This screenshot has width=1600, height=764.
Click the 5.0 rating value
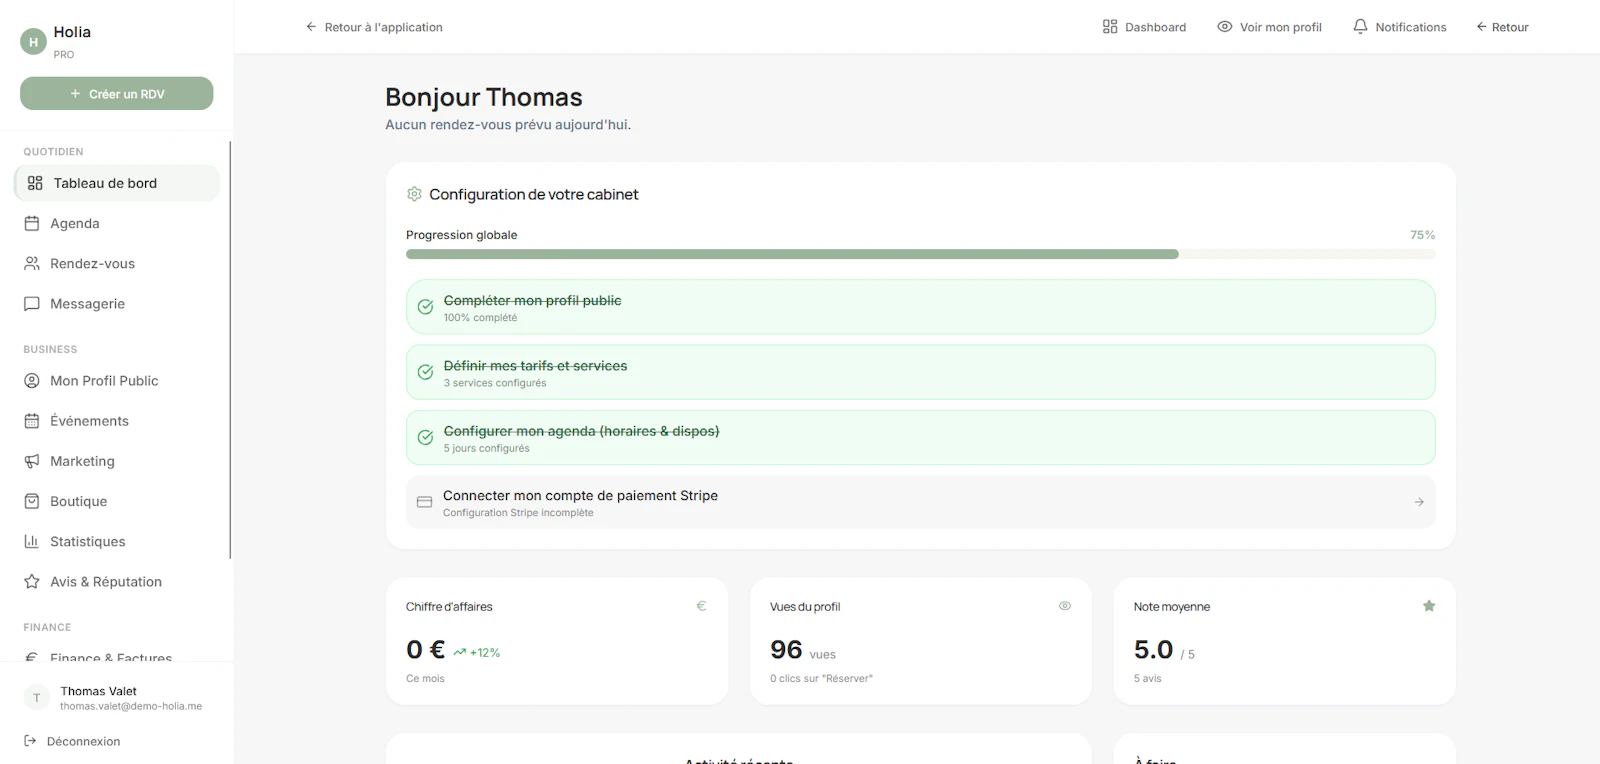tap(1153, 650)
